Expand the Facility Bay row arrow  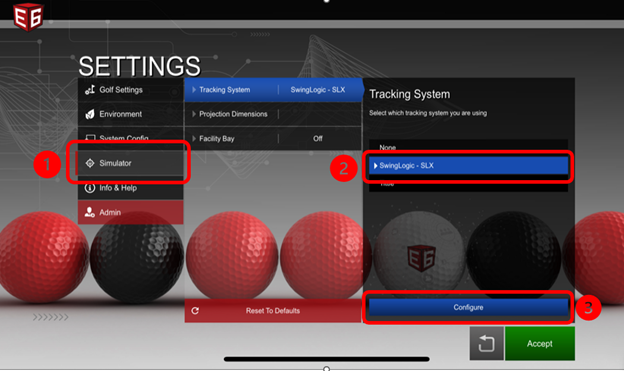pyautogui.click(x=194, y=139)
